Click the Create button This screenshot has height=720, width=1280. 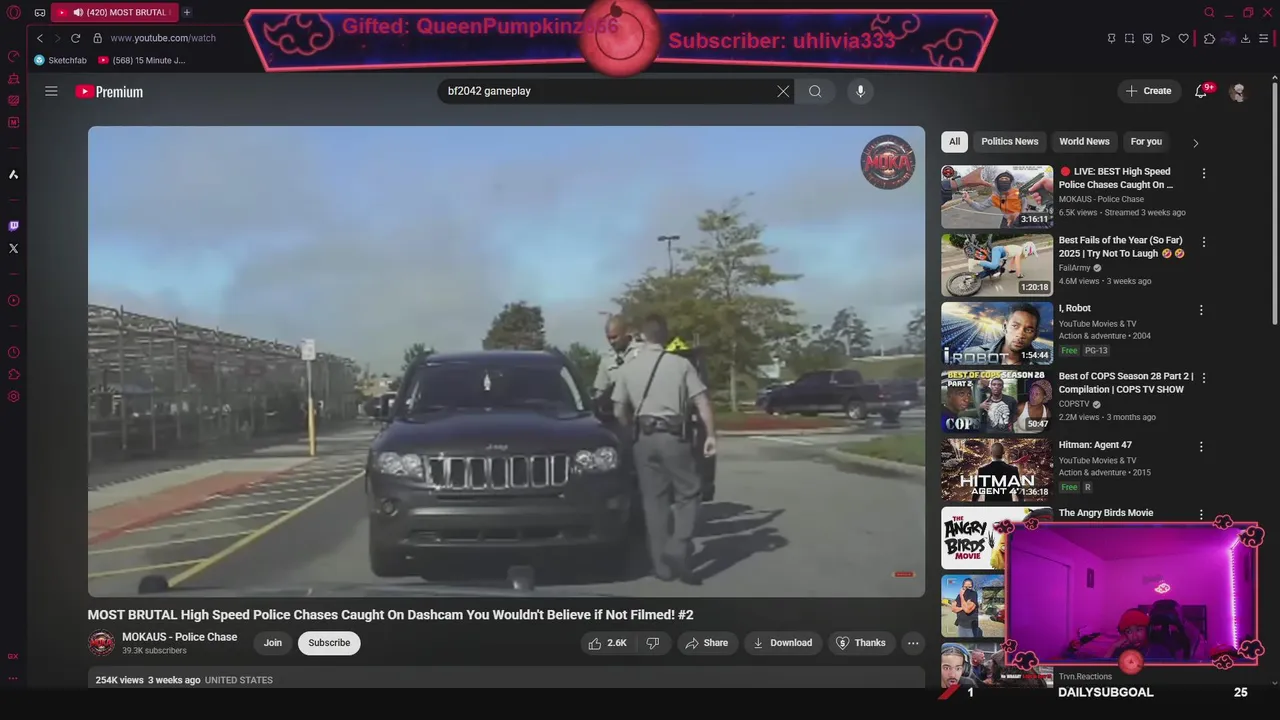[1148, 91]
